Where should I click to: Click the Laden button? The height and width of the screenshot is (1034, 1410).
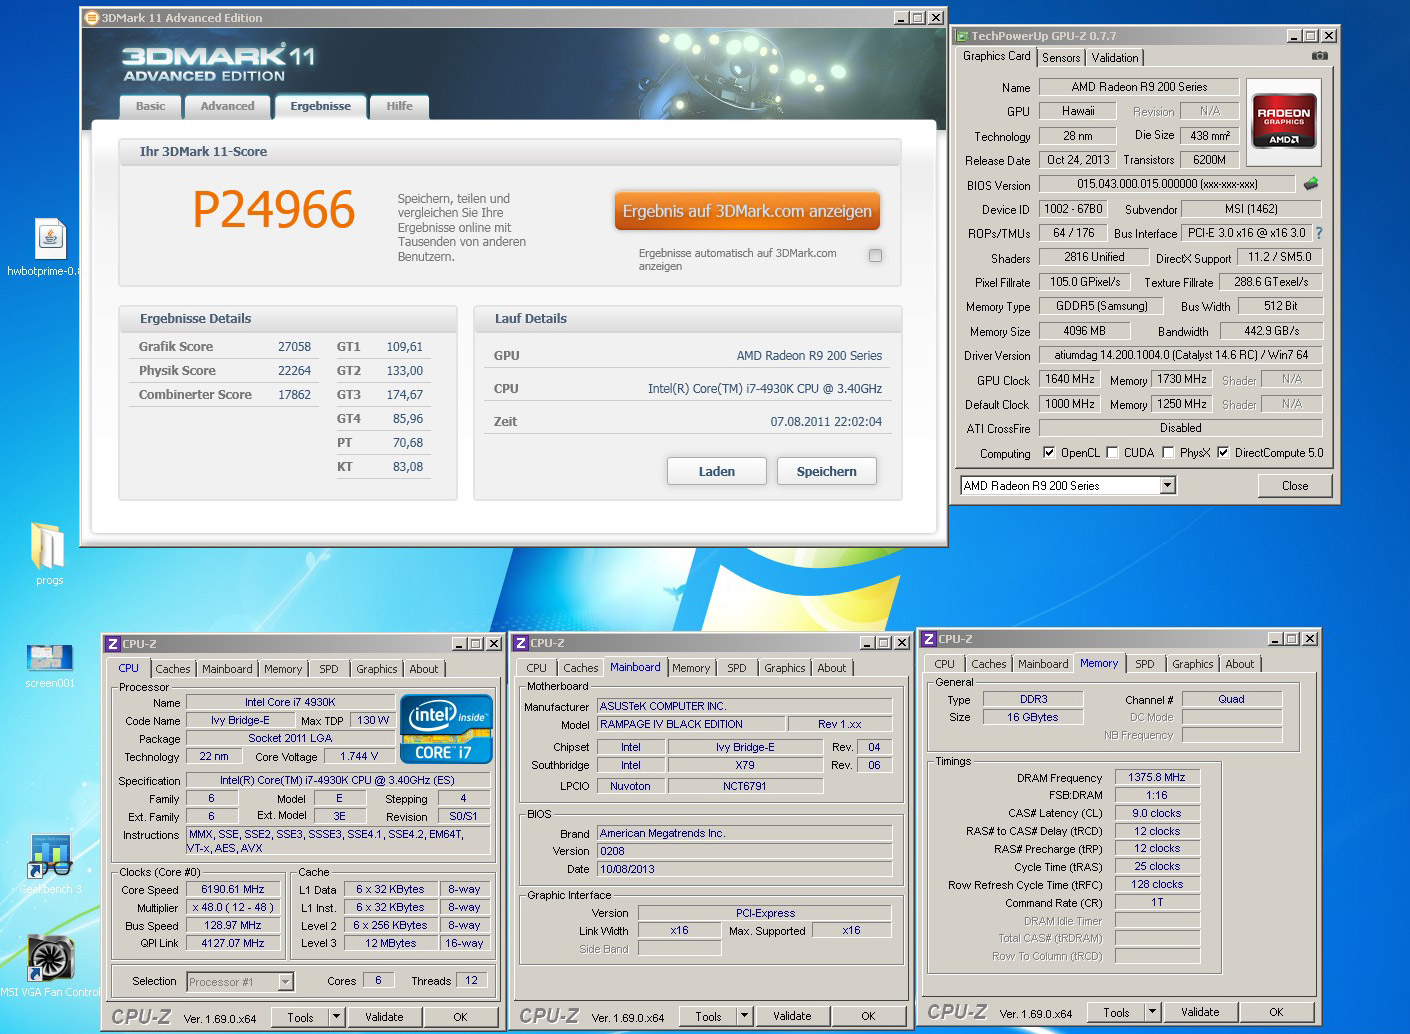[x=716, y=471]
